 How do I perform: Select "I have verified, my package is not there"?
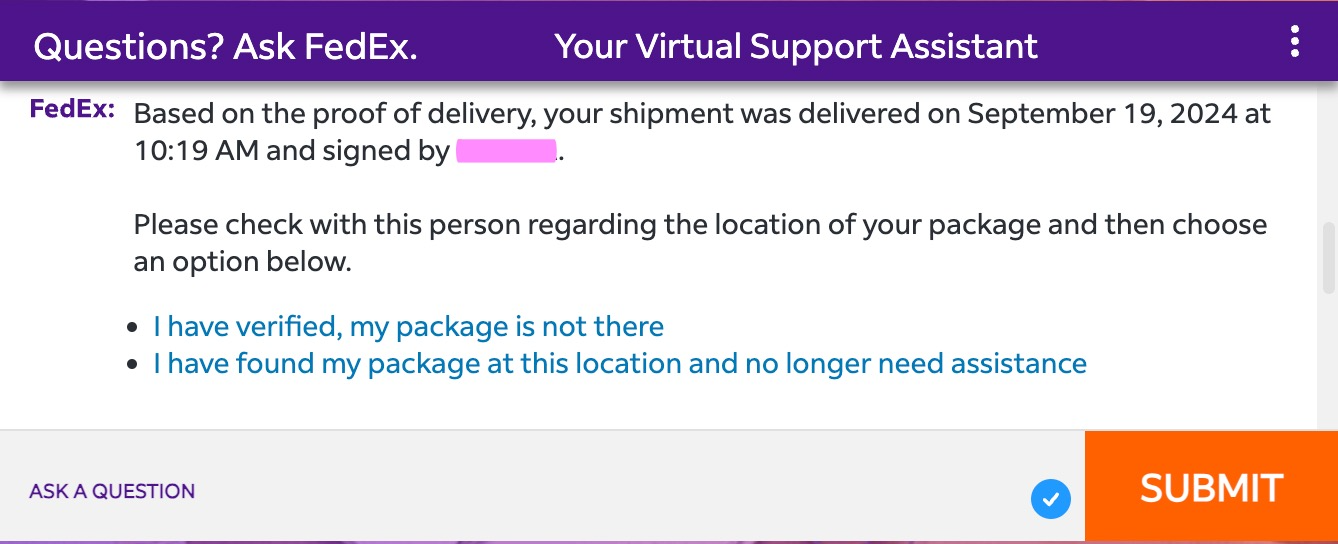click(408, 327)
